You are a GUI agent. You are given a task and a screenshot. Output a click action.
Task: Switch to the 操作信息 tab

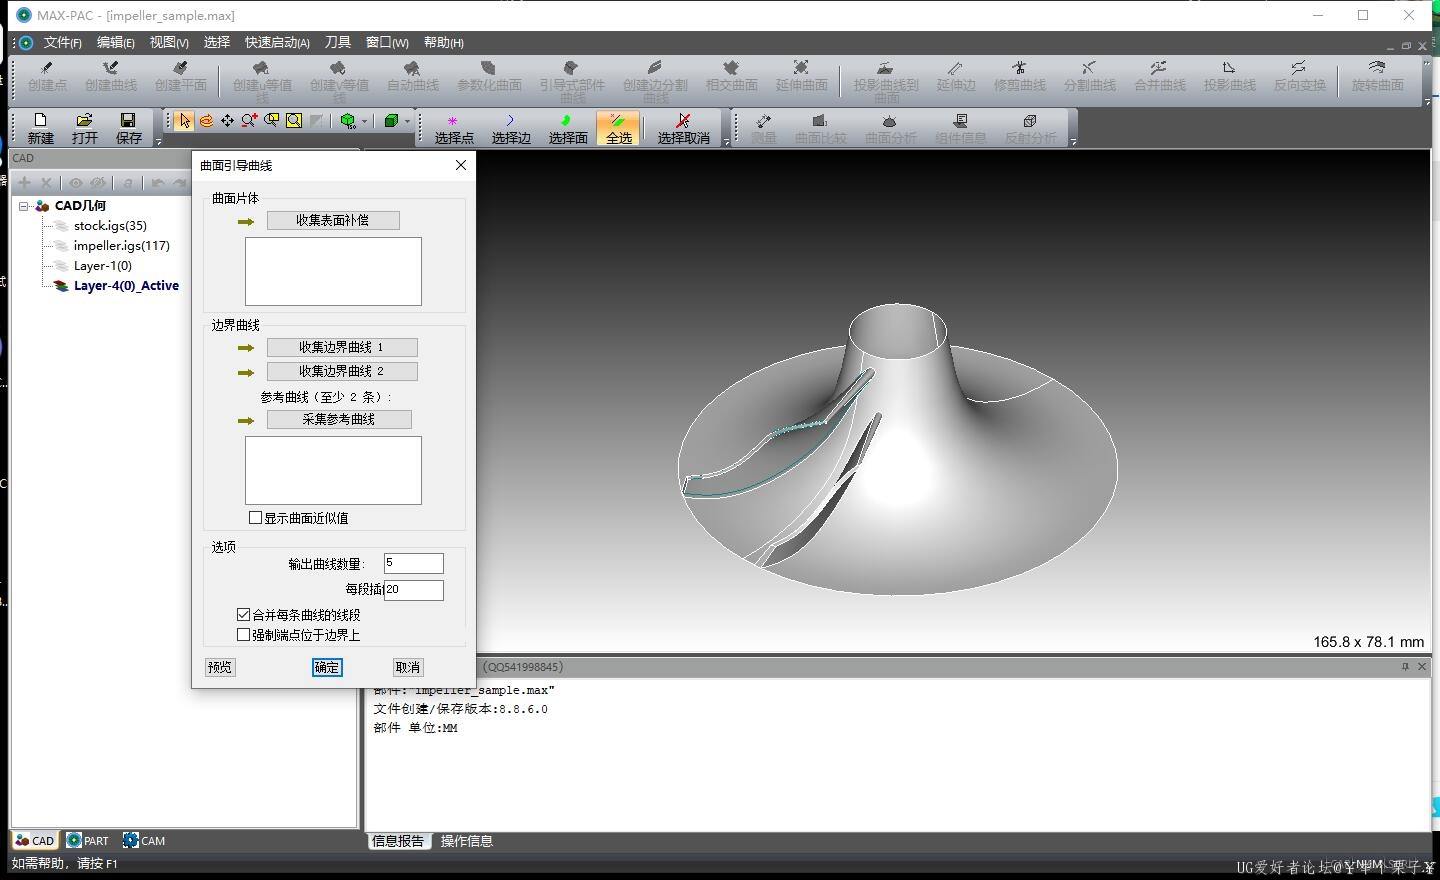point(467,841)
